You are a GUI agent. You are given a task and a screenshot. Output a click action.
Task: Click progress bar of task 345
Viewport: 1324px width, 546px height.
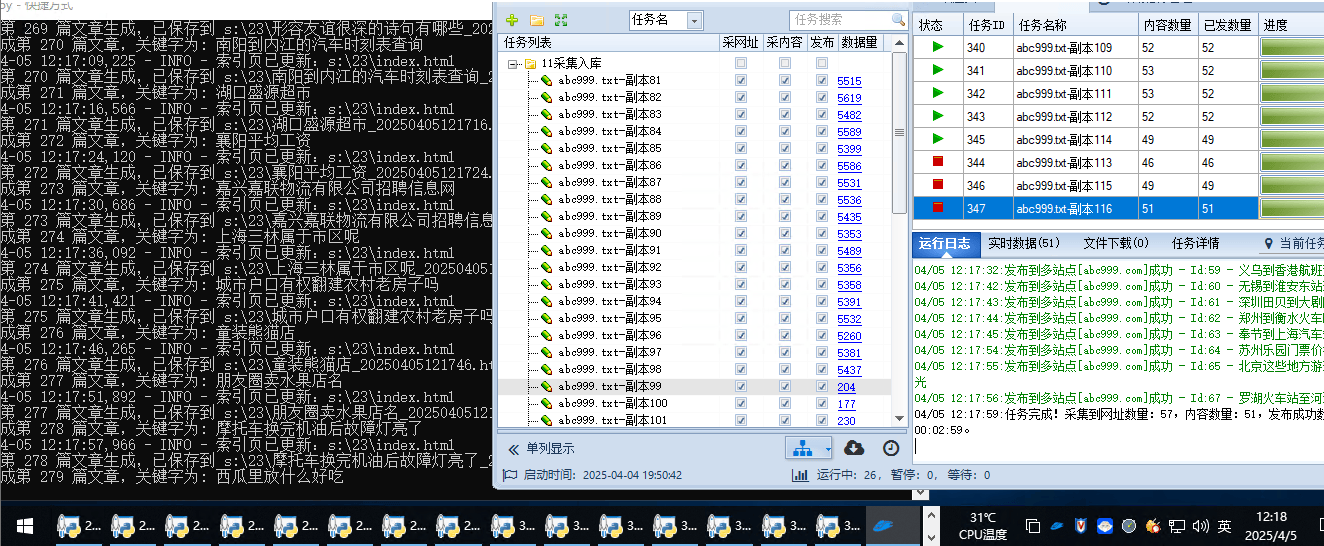point(1291,139)
